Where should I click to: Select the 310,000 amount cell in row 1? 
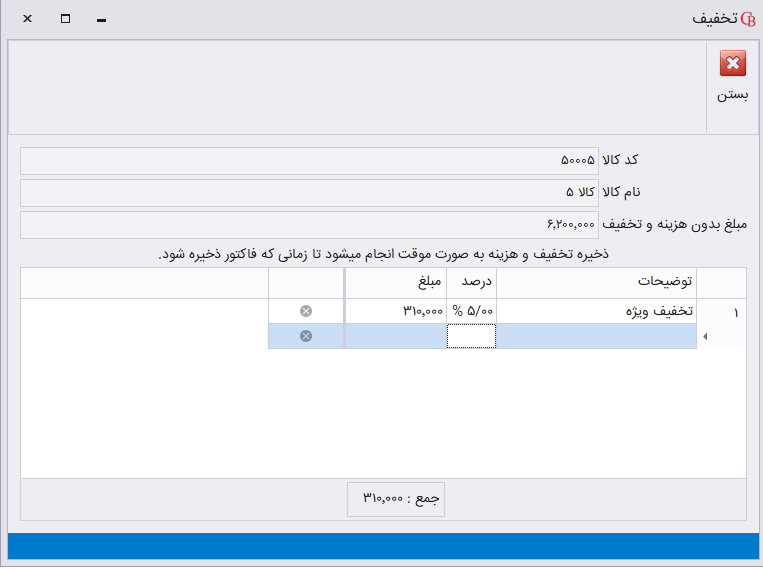coord(395,311)
